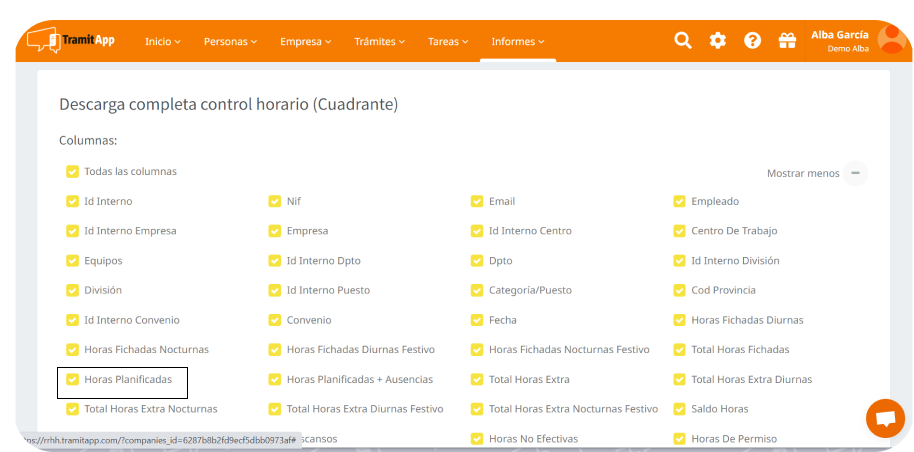Viewport: 914px width, 452px height.
Task: Select the Empresa menu item
Action: [305, 42]
